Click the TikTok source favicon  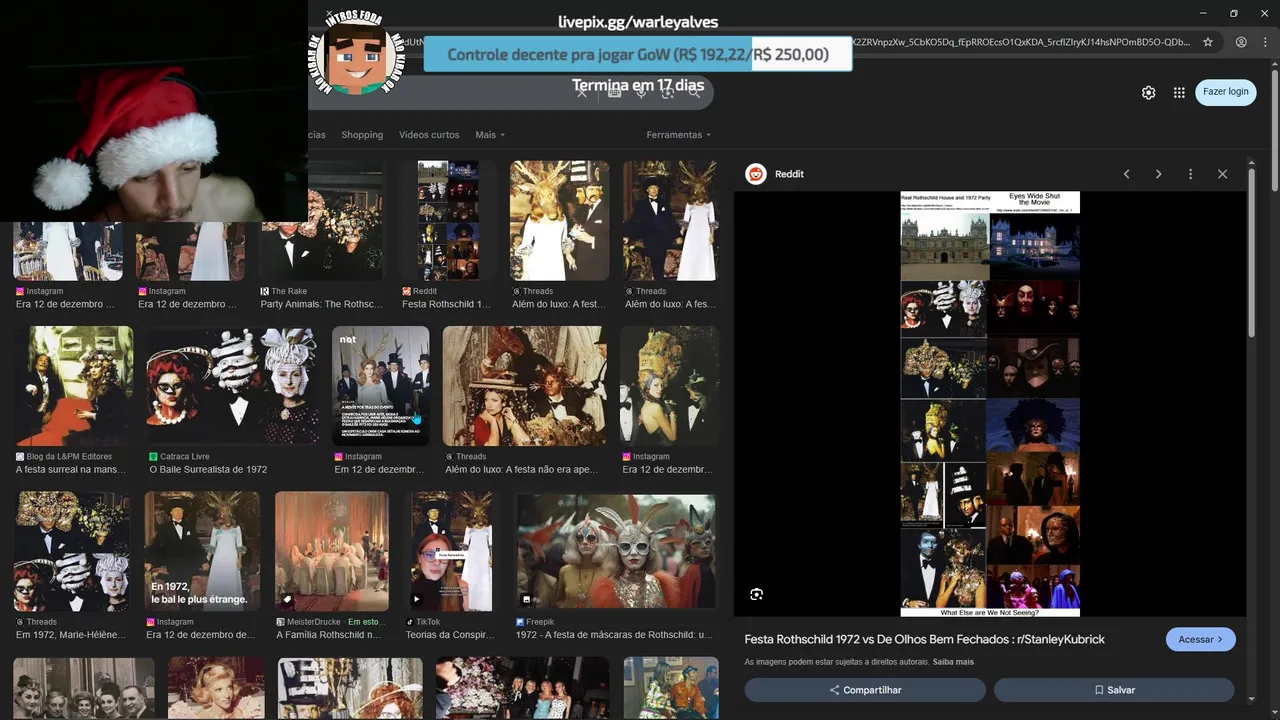(410, 622)
